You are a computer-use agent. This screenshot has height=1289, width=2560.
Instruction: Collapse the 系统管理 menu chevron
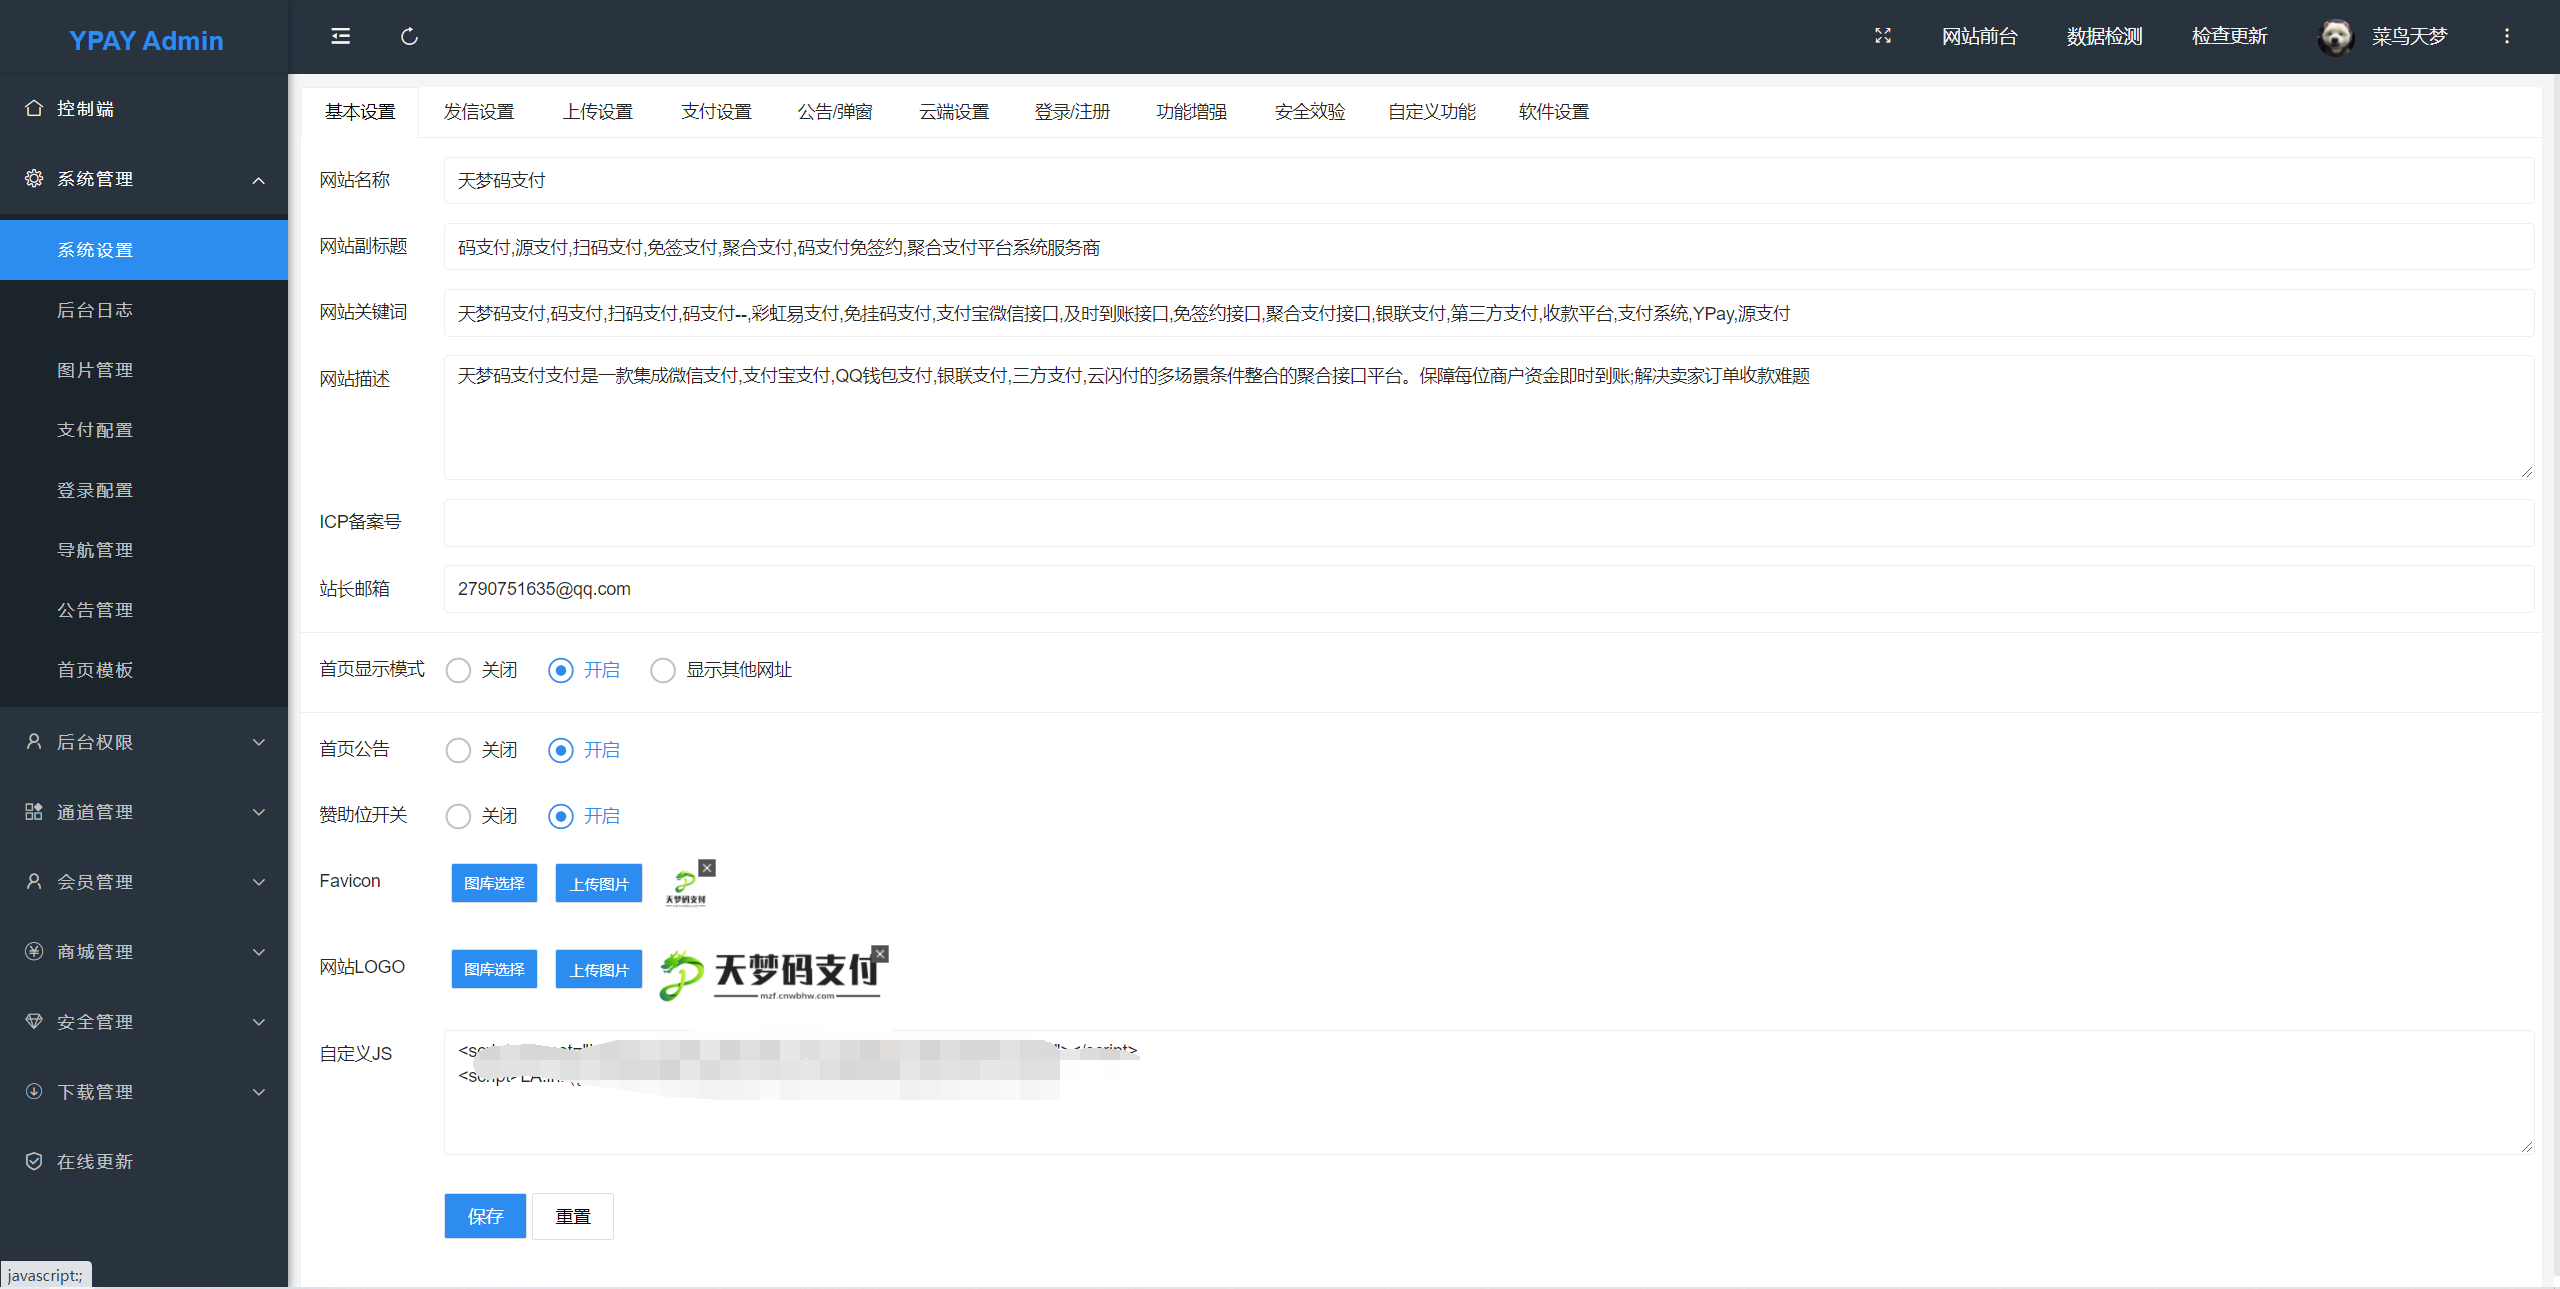click(259, 180)
